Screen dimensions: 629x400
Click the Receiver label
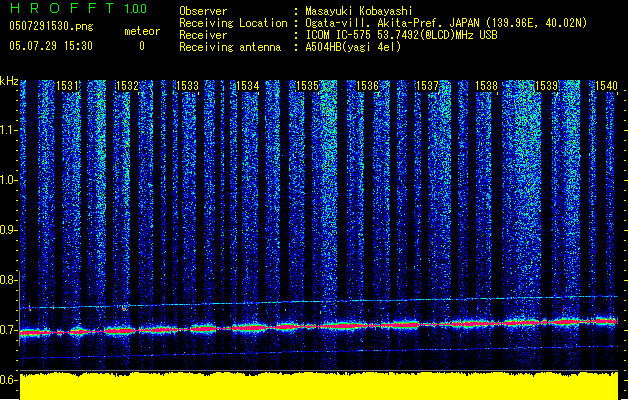(203, 35)
